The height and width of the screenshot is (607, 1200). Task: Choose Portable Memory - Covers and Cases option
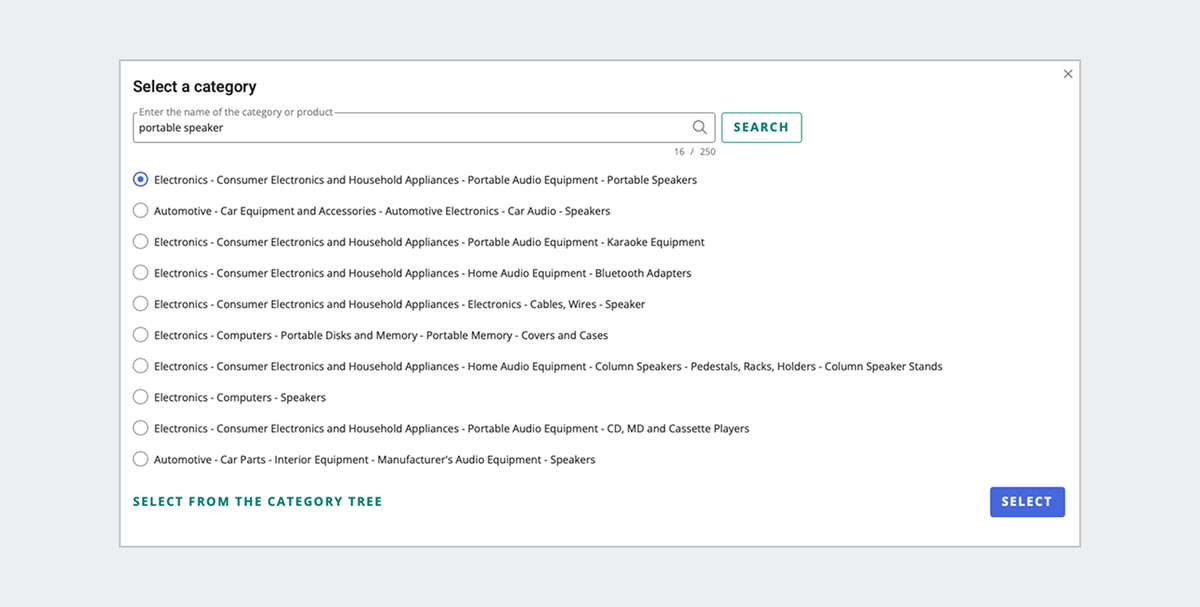(x=141, y=335)
